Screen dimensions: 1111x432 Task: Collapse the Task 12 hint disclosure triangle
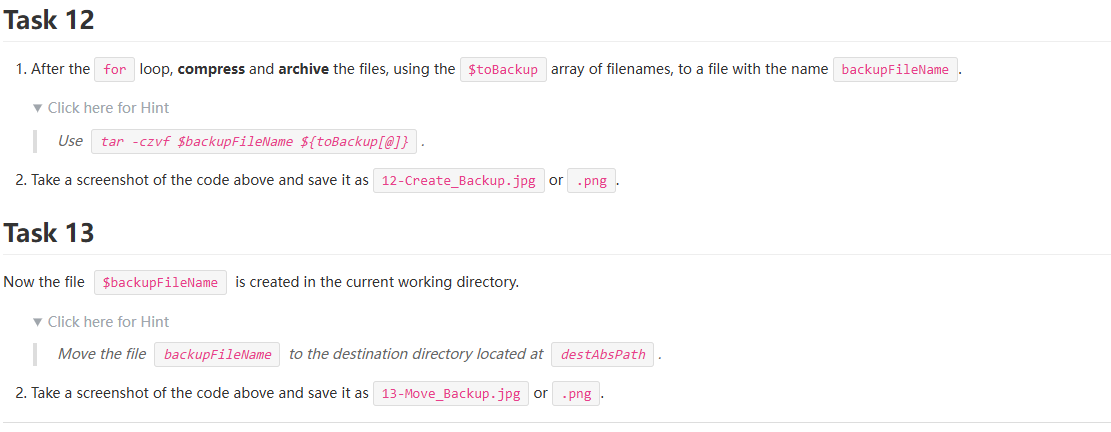click(38, 108)
